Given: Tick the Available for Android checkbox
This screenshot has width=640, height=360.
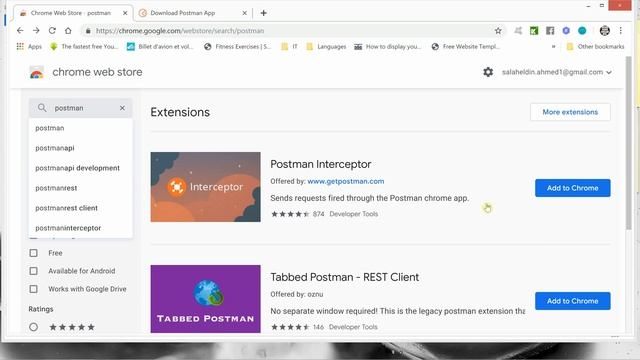Looking at the screenshot, I should click(x=33, y=271).
